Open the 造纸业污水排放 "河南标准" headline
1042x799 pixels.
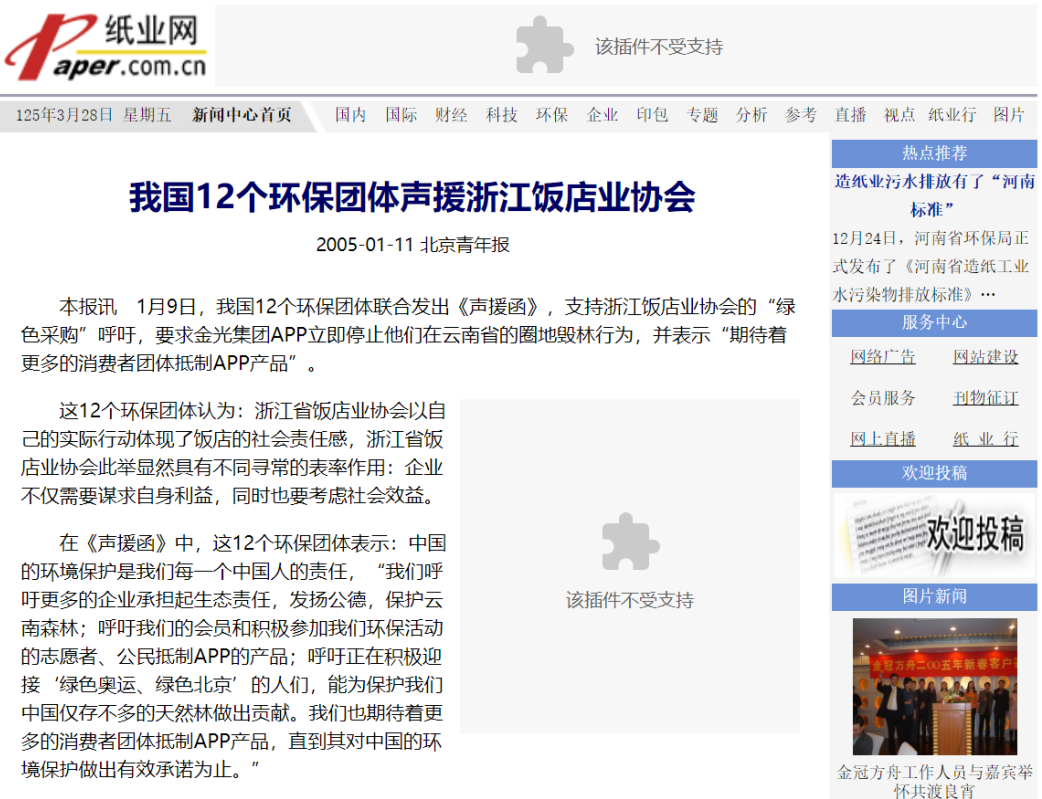tap(934, 195)
